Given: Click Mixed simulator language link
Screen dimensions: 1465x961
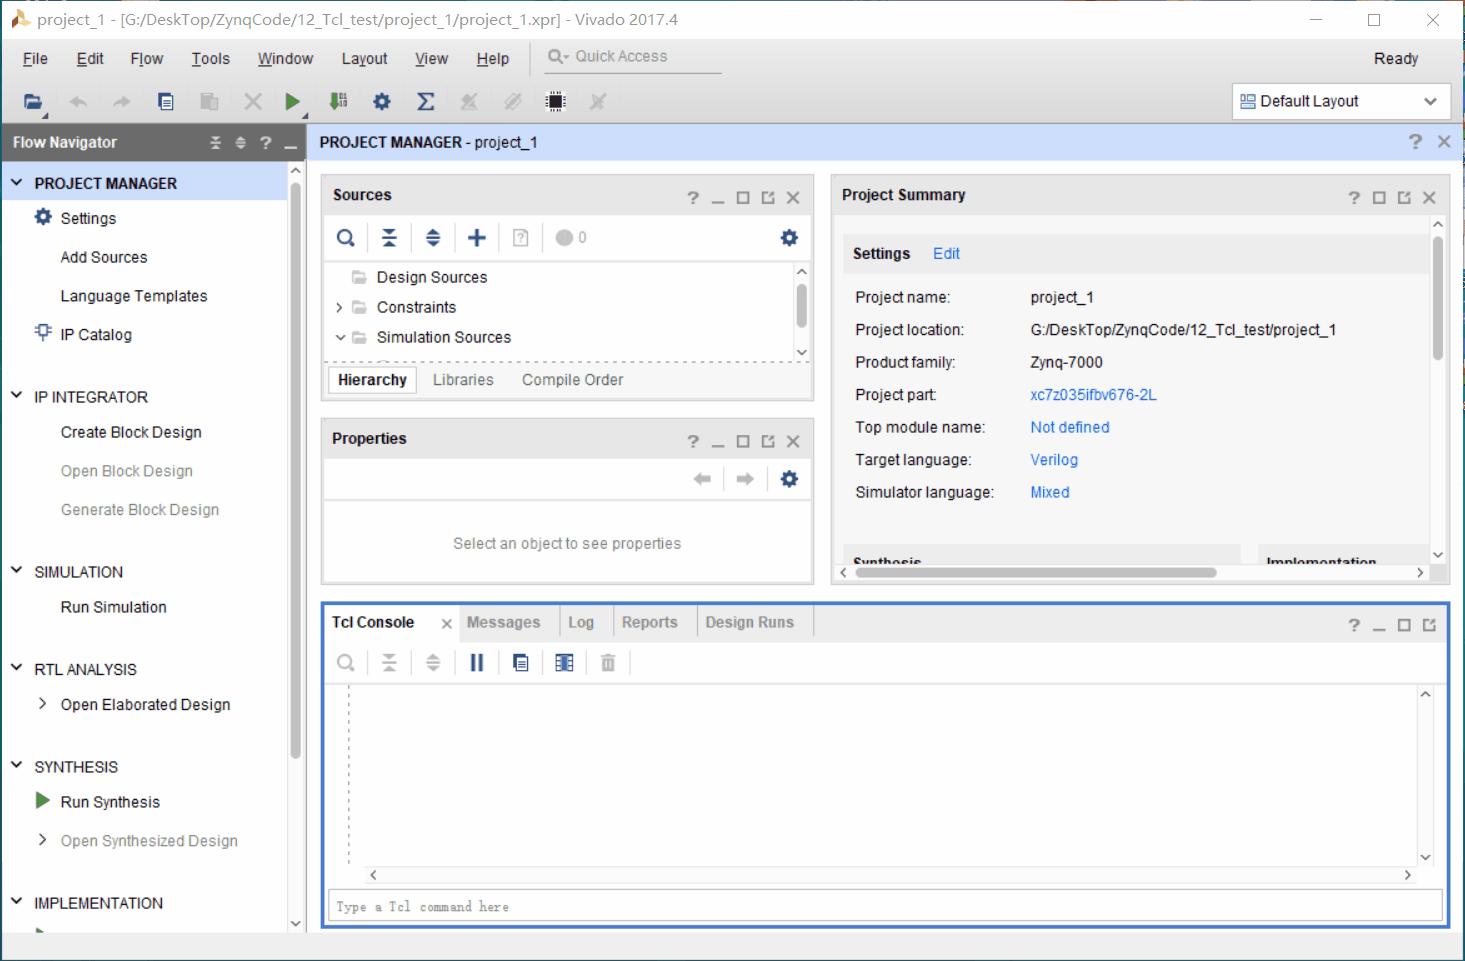Looking at the screenshot, I should click(x=1050, y=492).
